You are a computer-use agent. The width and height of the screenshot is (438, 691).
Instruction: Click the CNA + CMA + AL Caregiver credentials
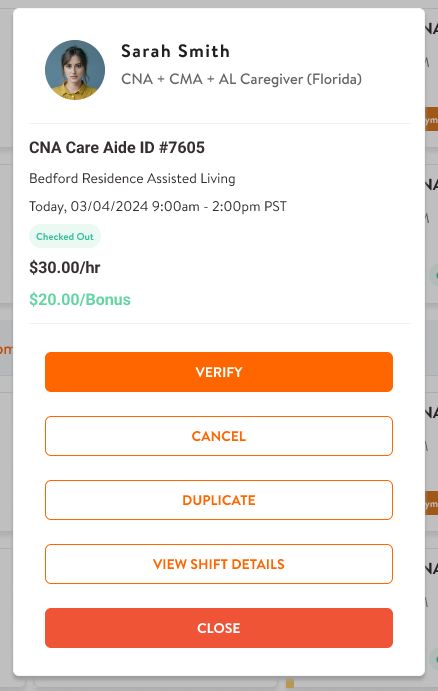(x=241, y=79)
